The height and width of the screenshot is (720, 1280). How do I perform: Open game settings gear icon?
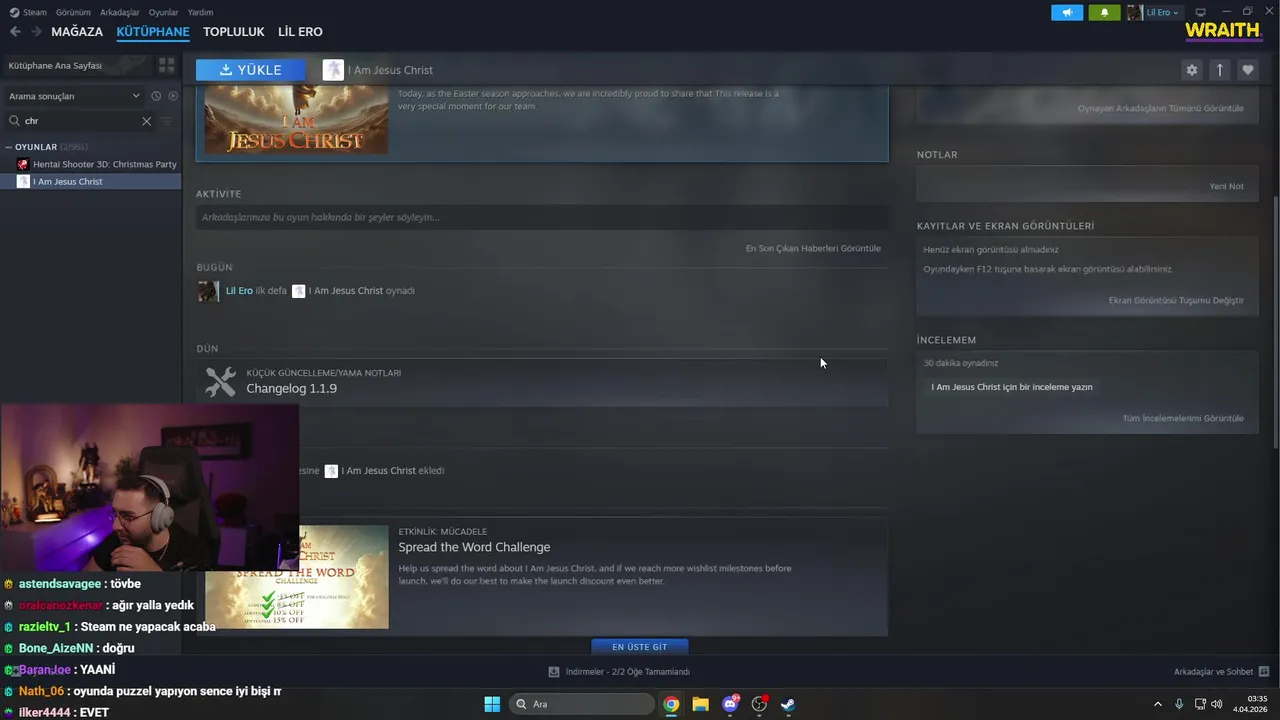(1191, 70)
